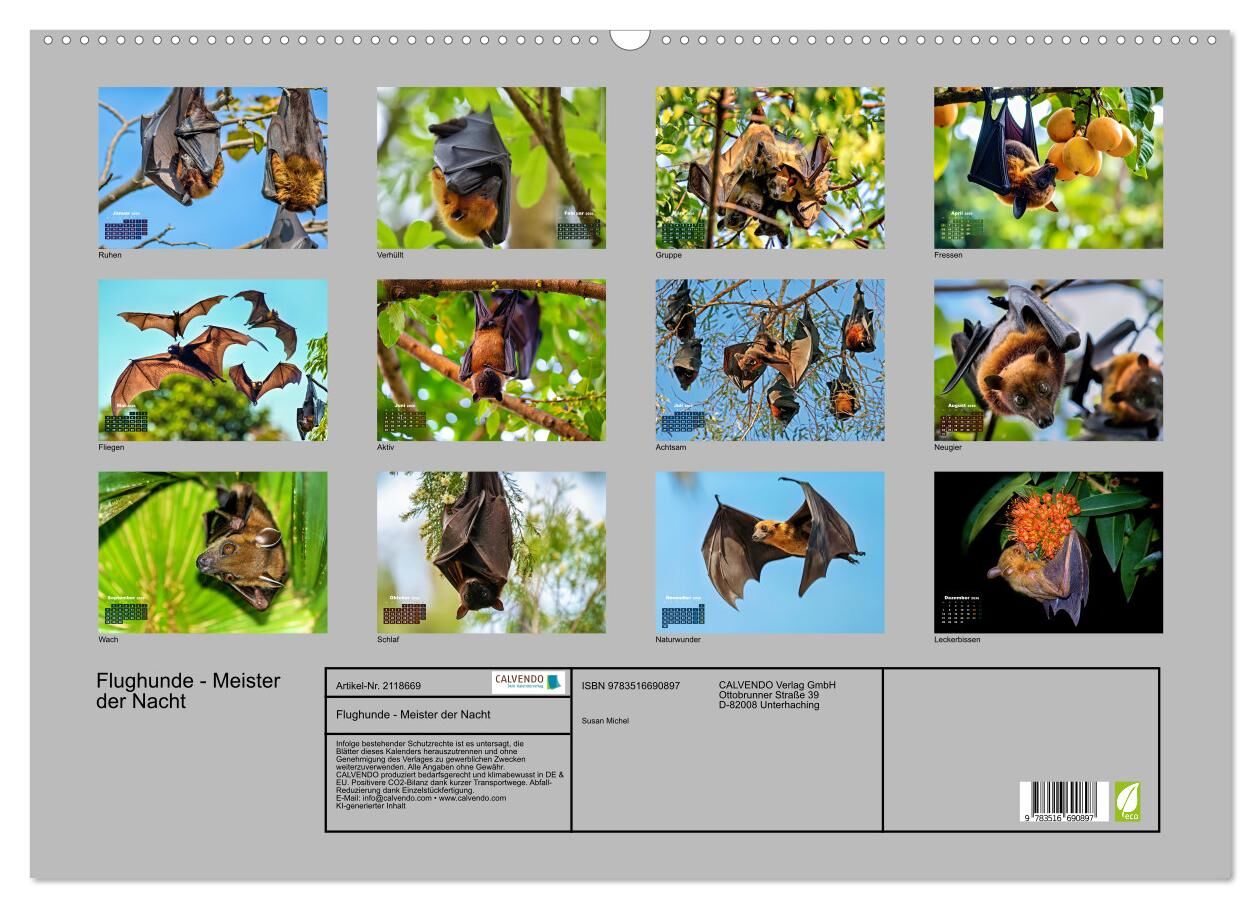1260x908 pixels.
Task: Click the Artikel-Nr. 2118669 text
Action: pos(379,686)
